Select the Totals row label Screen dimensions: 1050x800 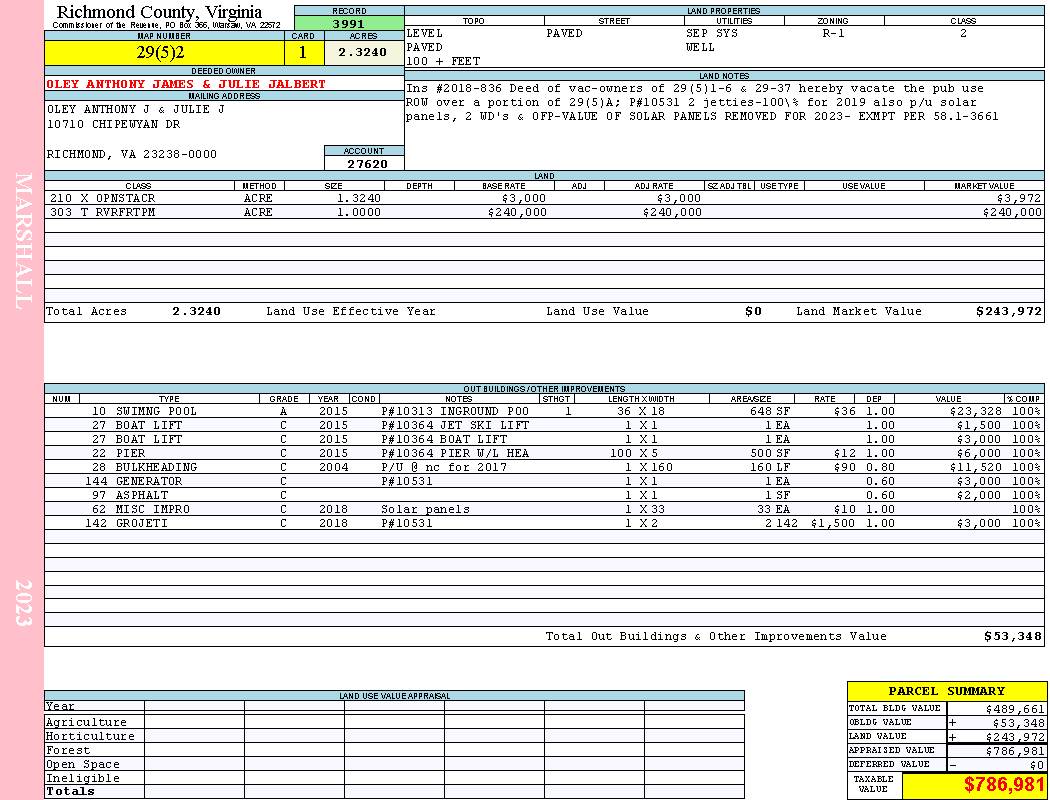point(70,791)
